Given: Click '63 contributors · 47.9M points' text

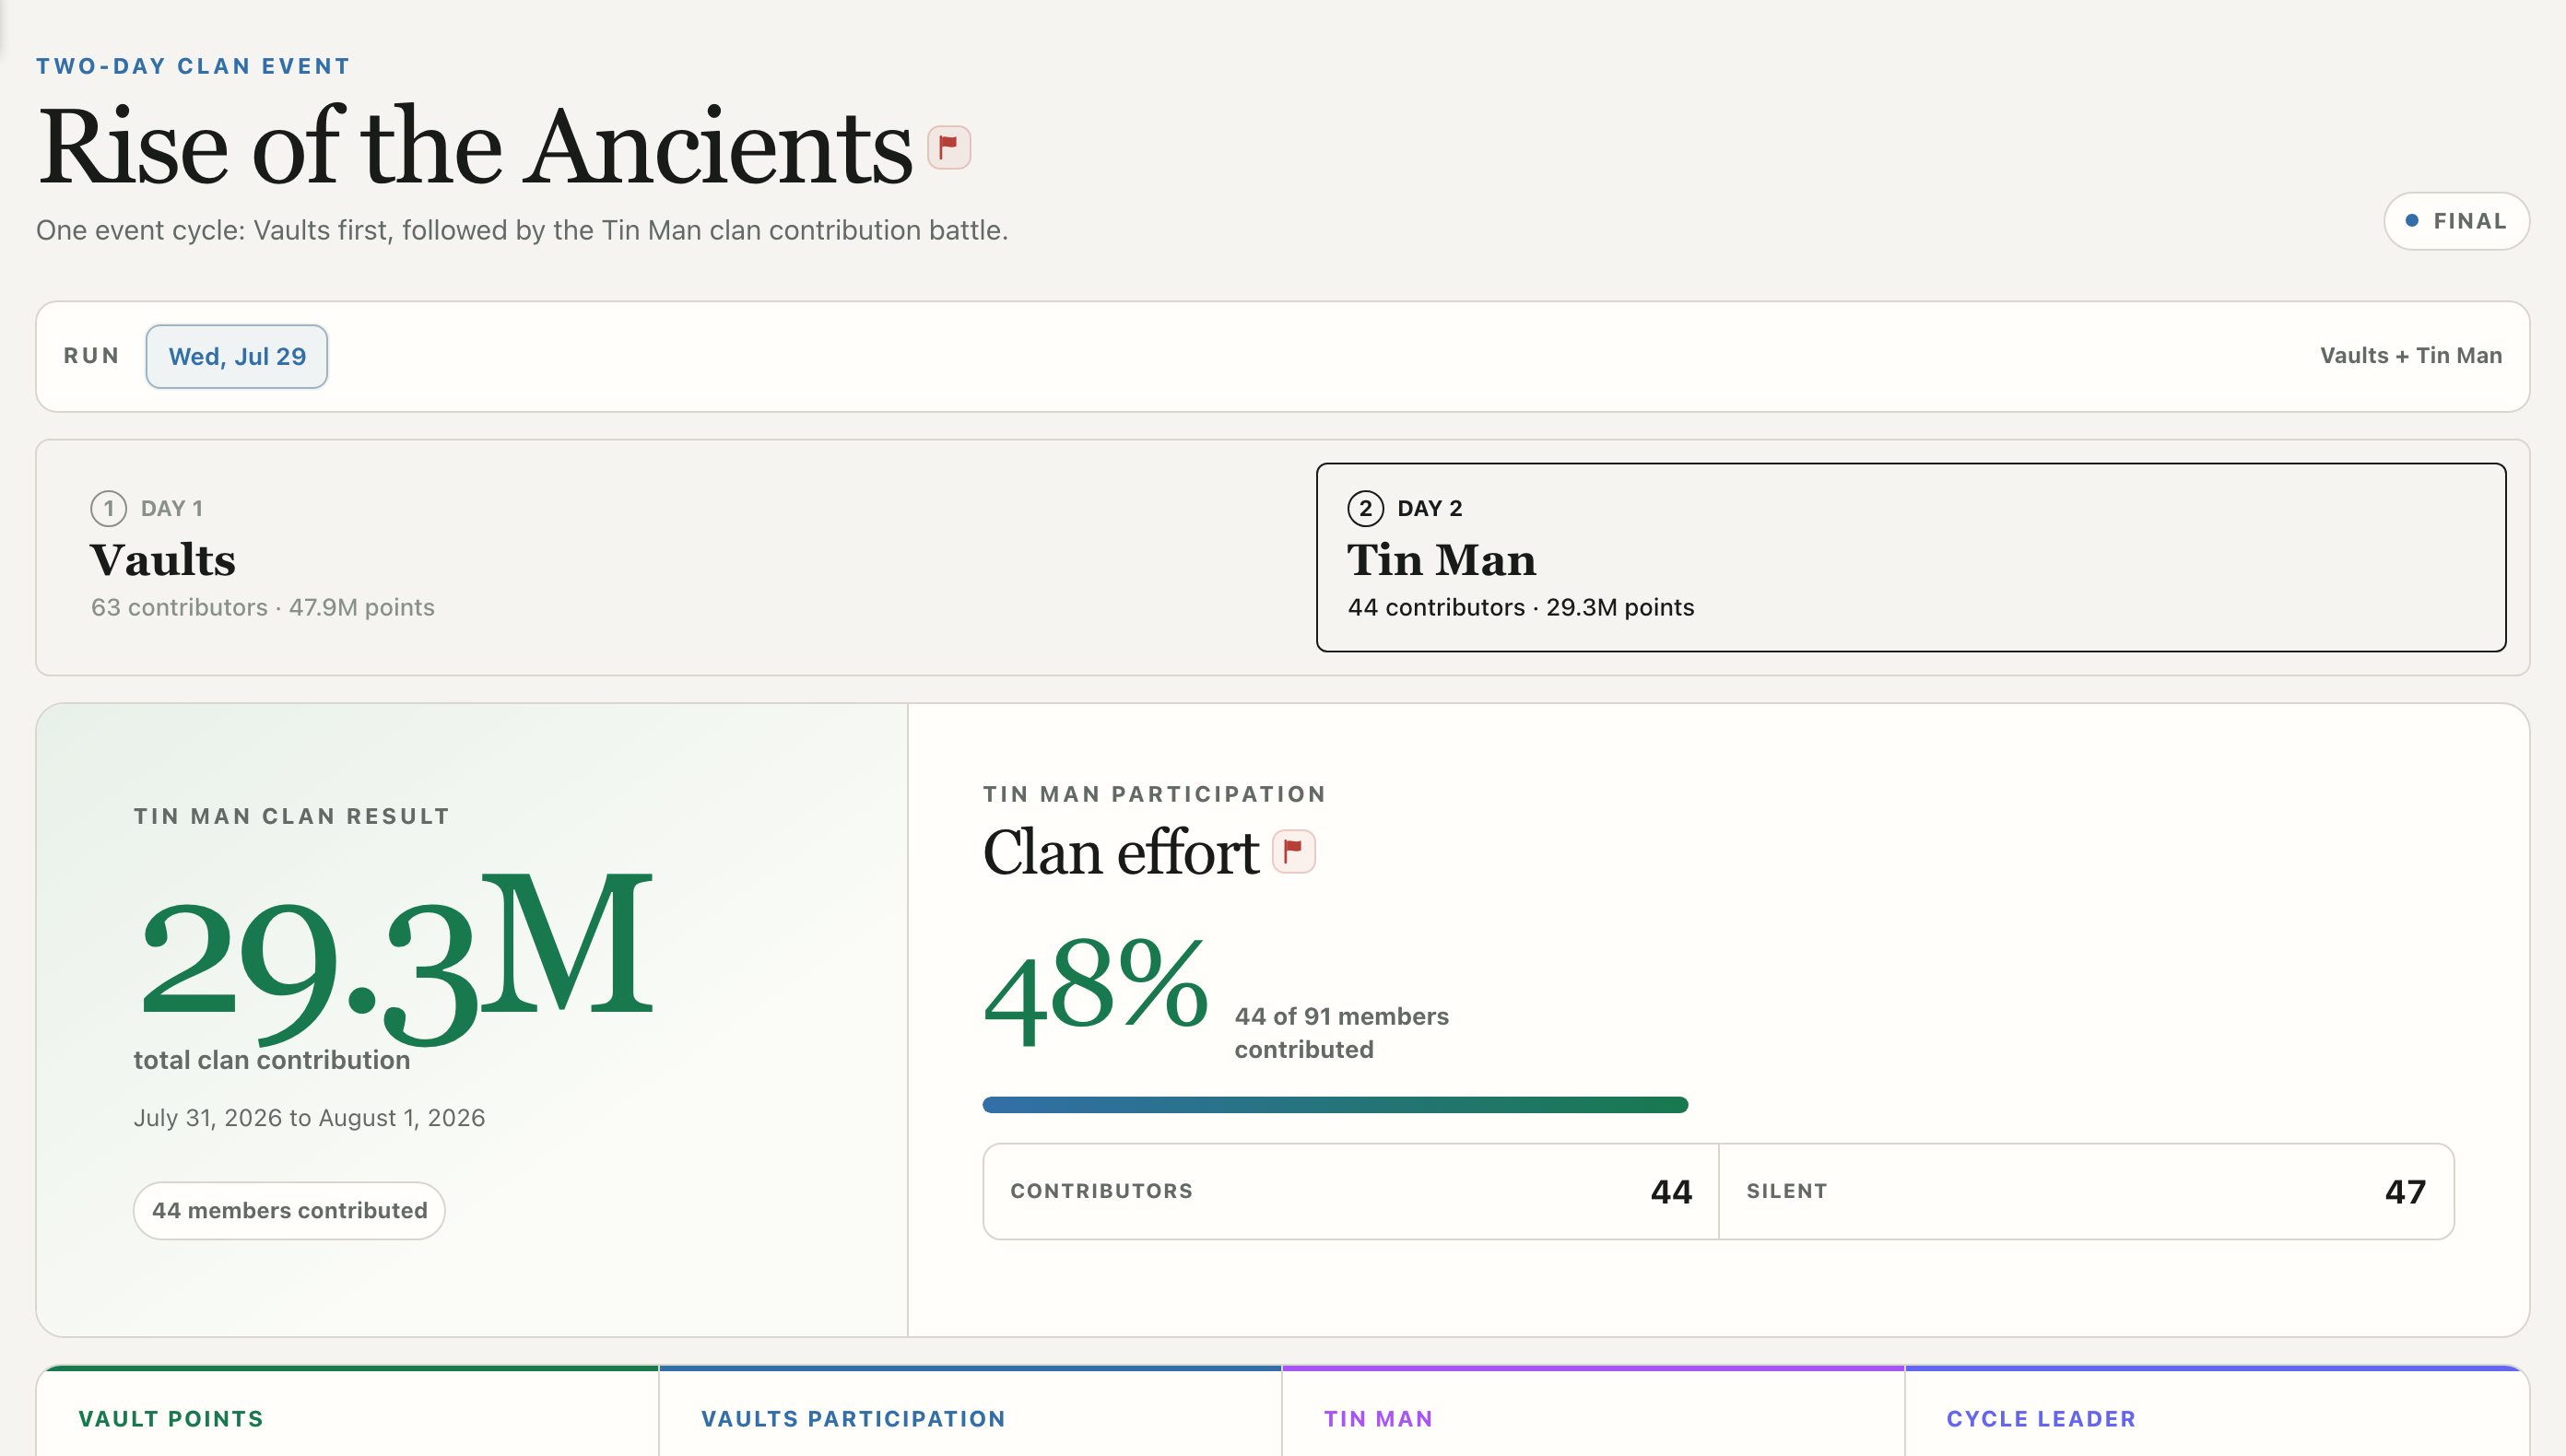Looking at the screenshot, I should 263,607.
